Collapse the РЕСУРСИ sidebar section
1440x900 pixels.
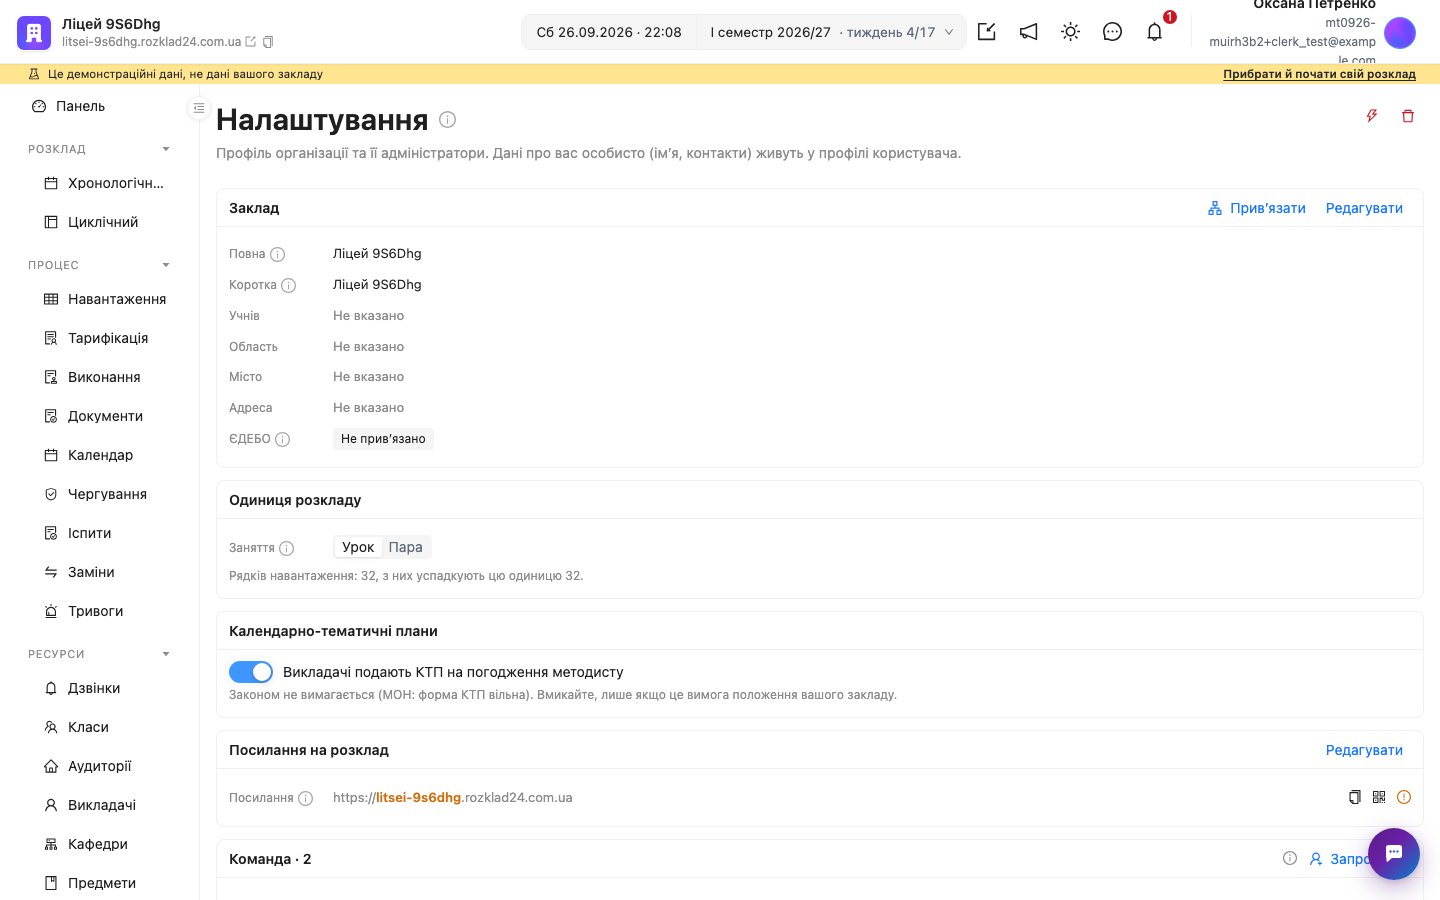click(166, 654)
